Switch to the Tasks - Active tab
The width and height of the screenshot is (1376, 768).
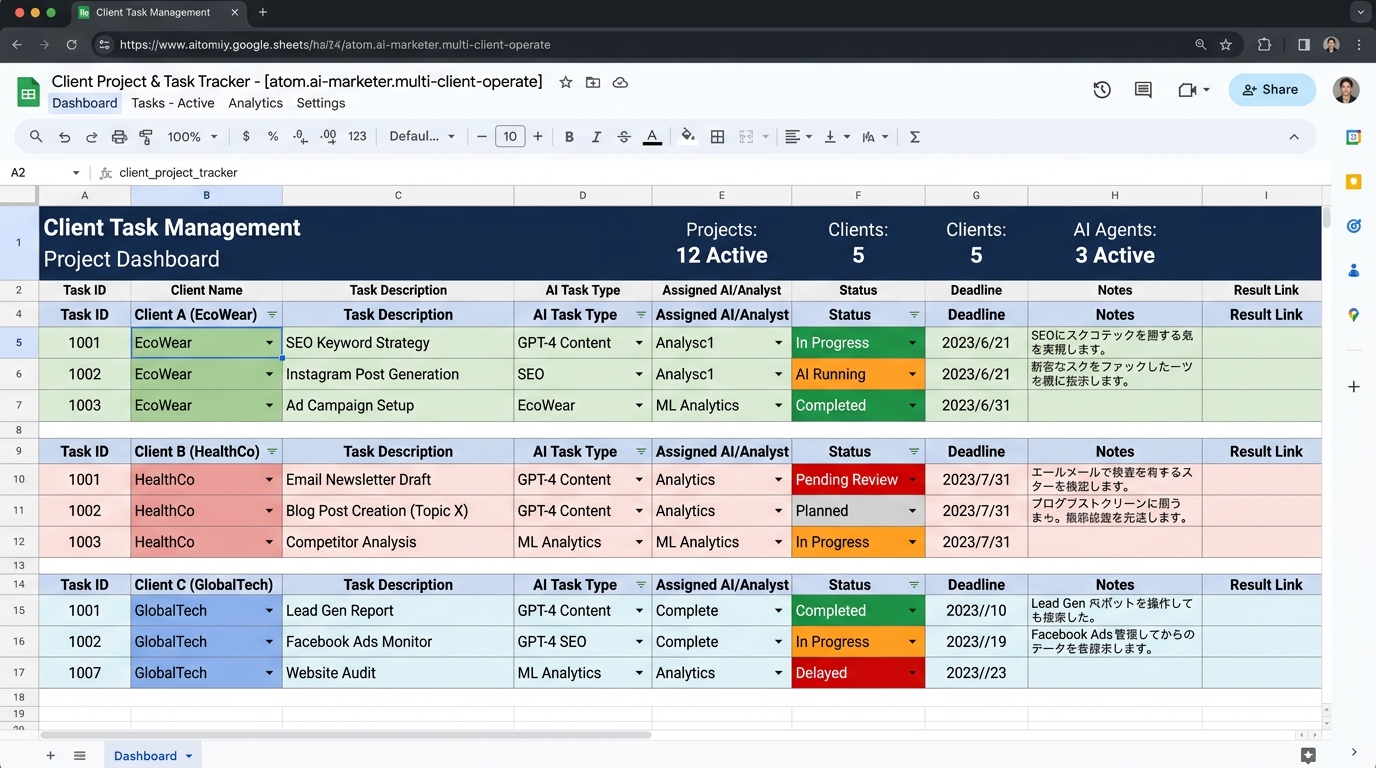[x=173, y=103]
